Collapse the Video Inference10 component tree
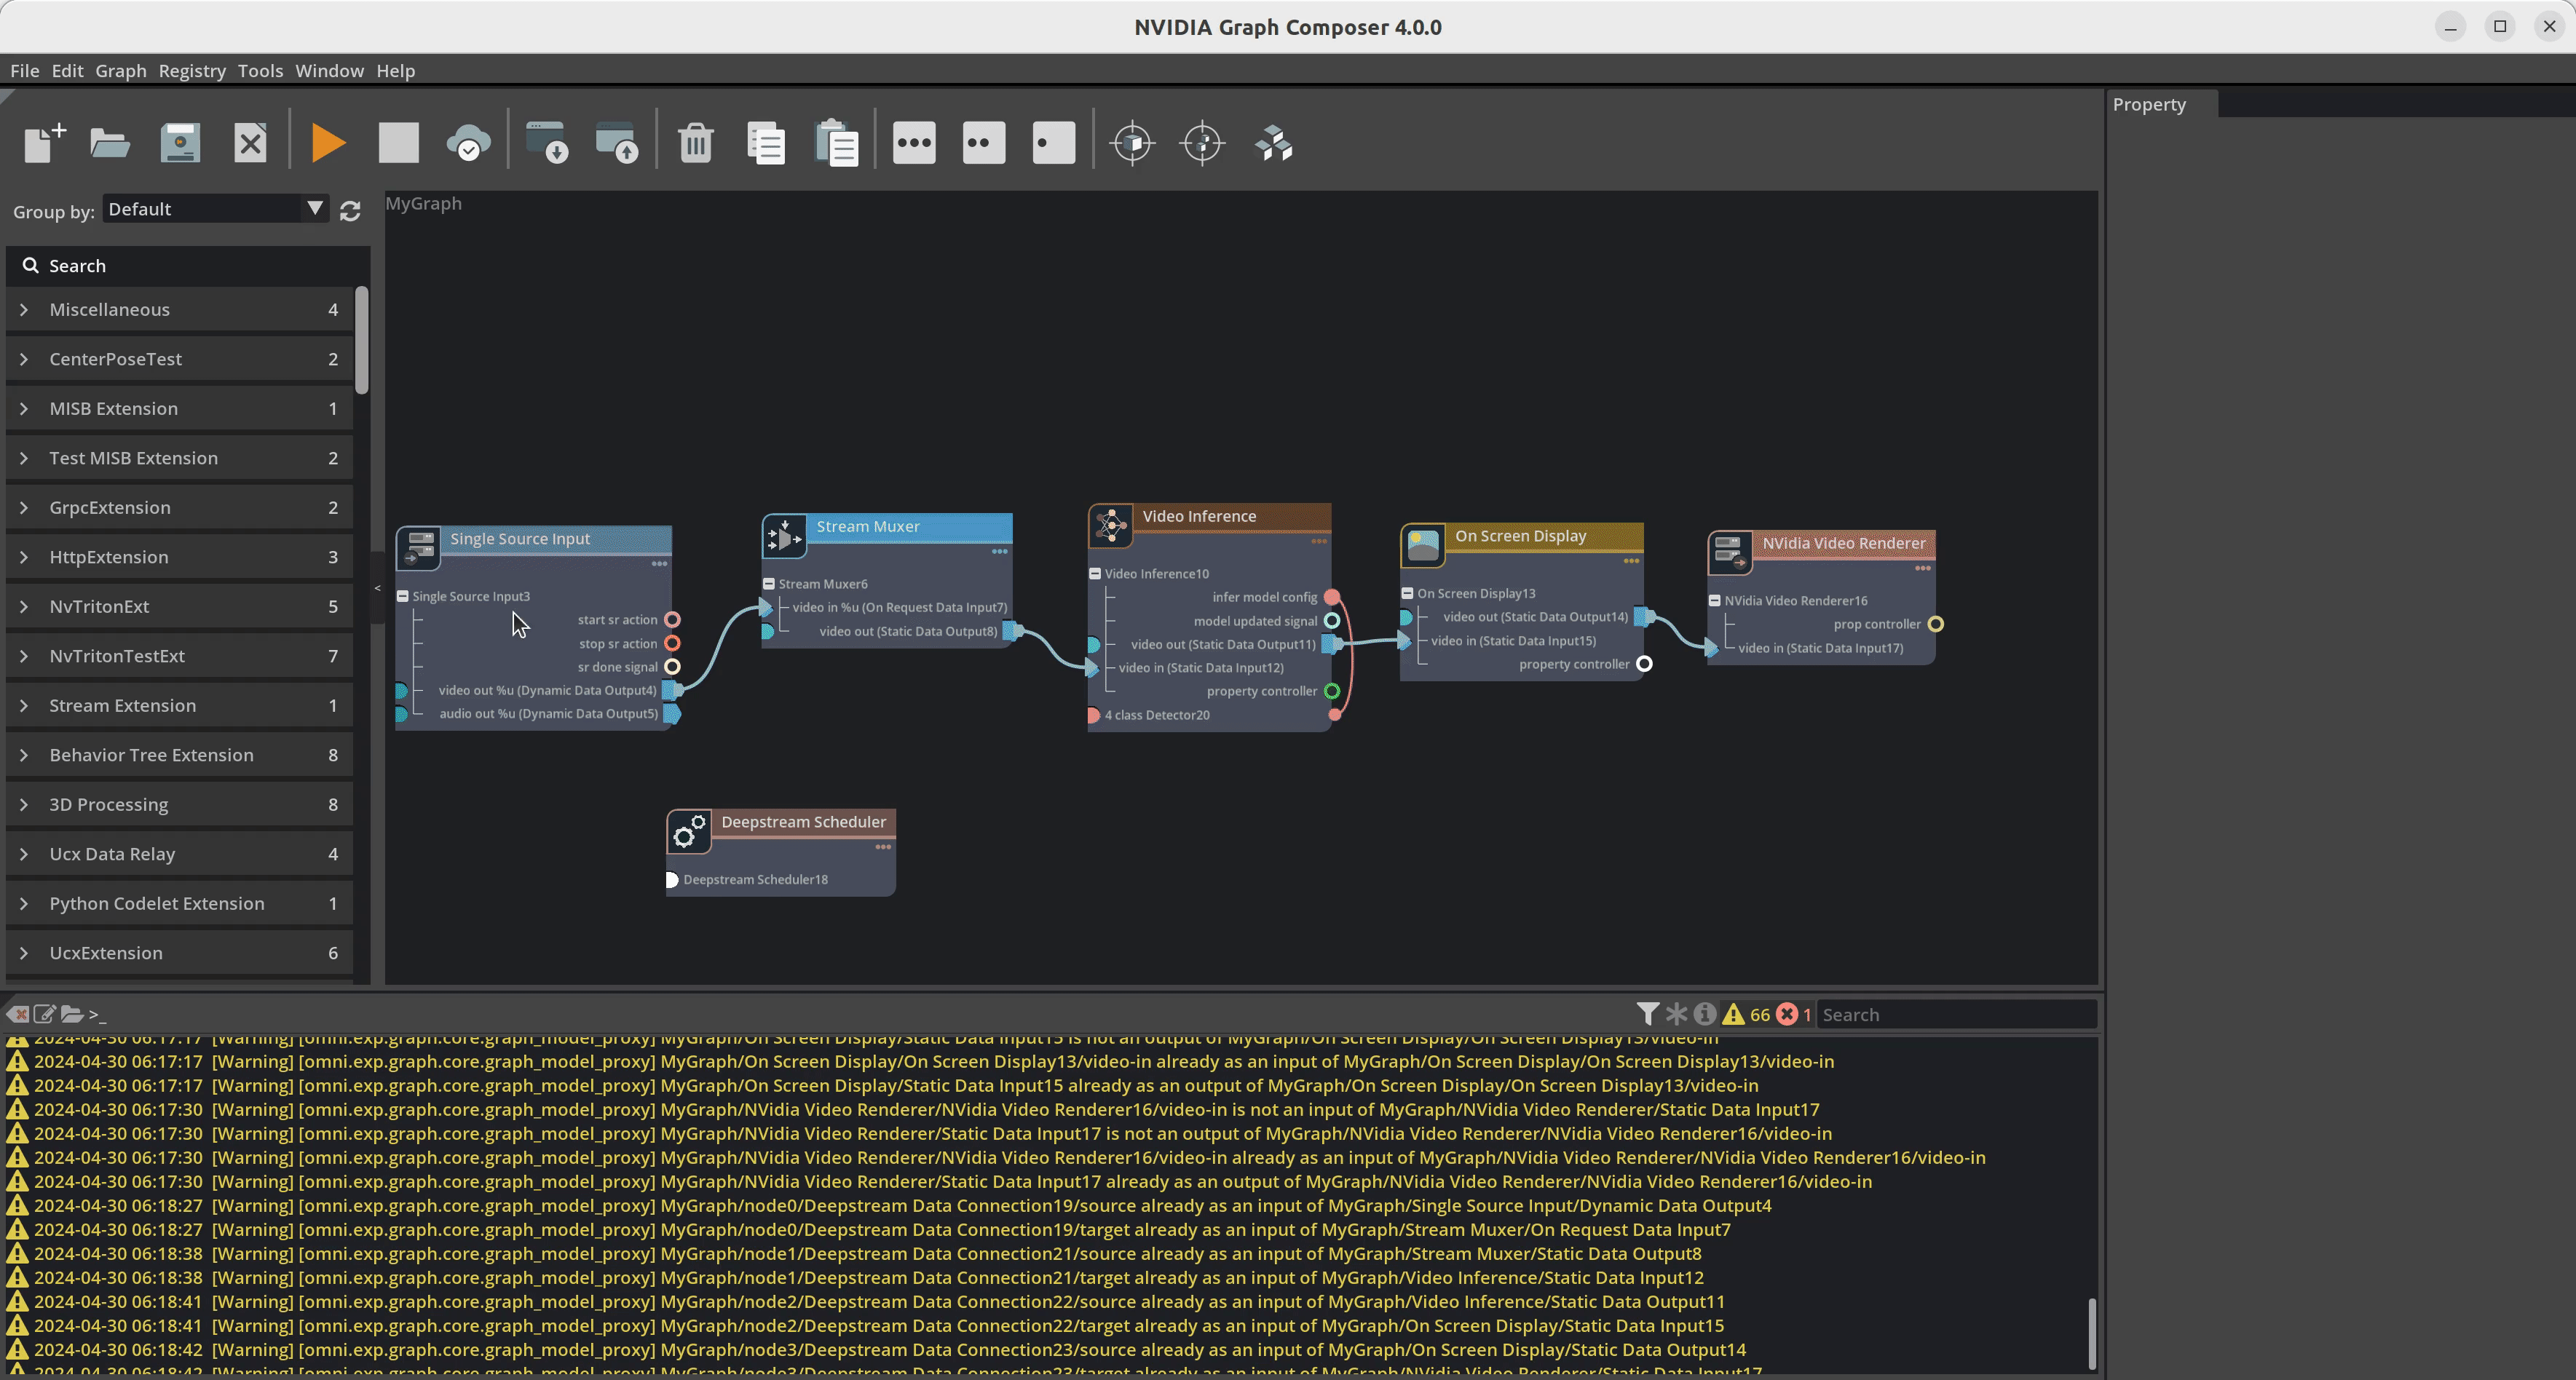 click(1095, 574)
